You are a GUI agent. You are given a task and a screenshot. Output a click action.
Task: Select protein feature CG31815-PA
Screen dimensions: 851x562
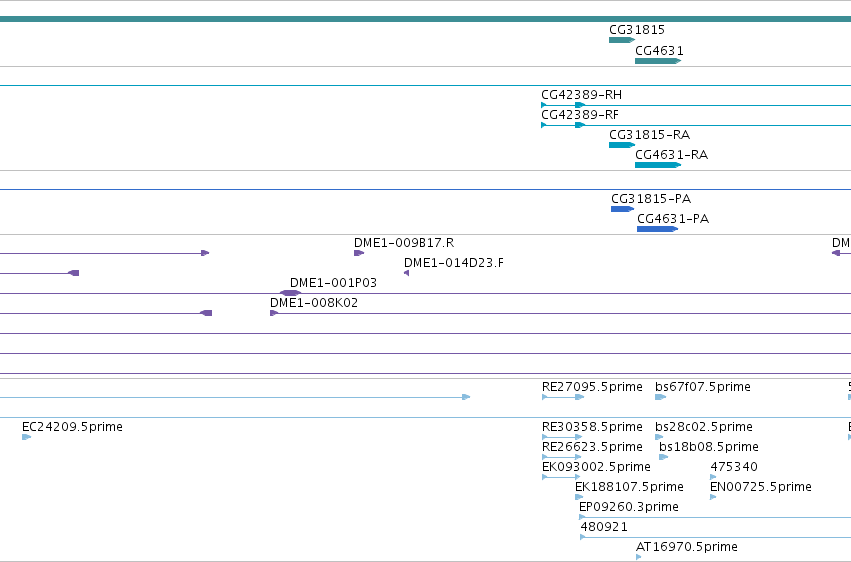pyautogui.click(x=651, y=199)
